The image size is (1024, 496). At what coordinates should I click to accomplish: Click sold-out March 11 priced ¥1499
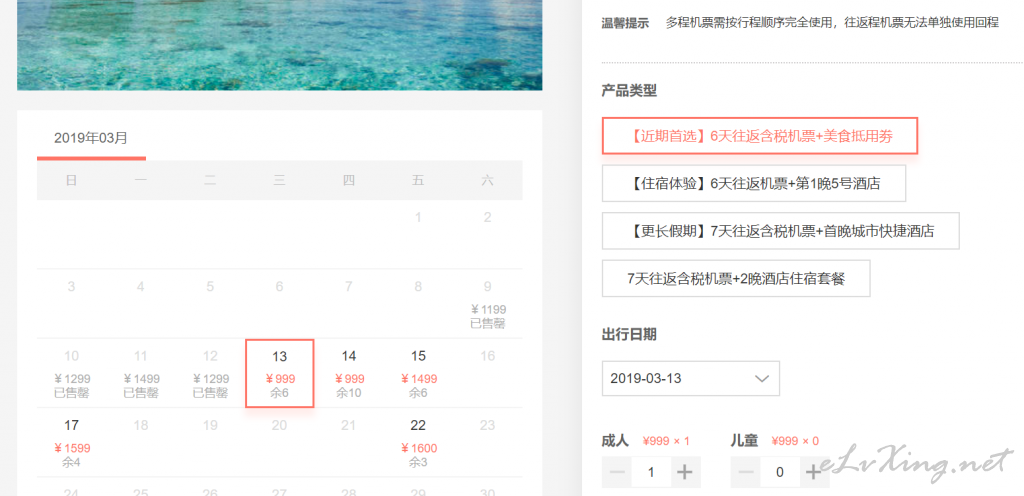140,373
